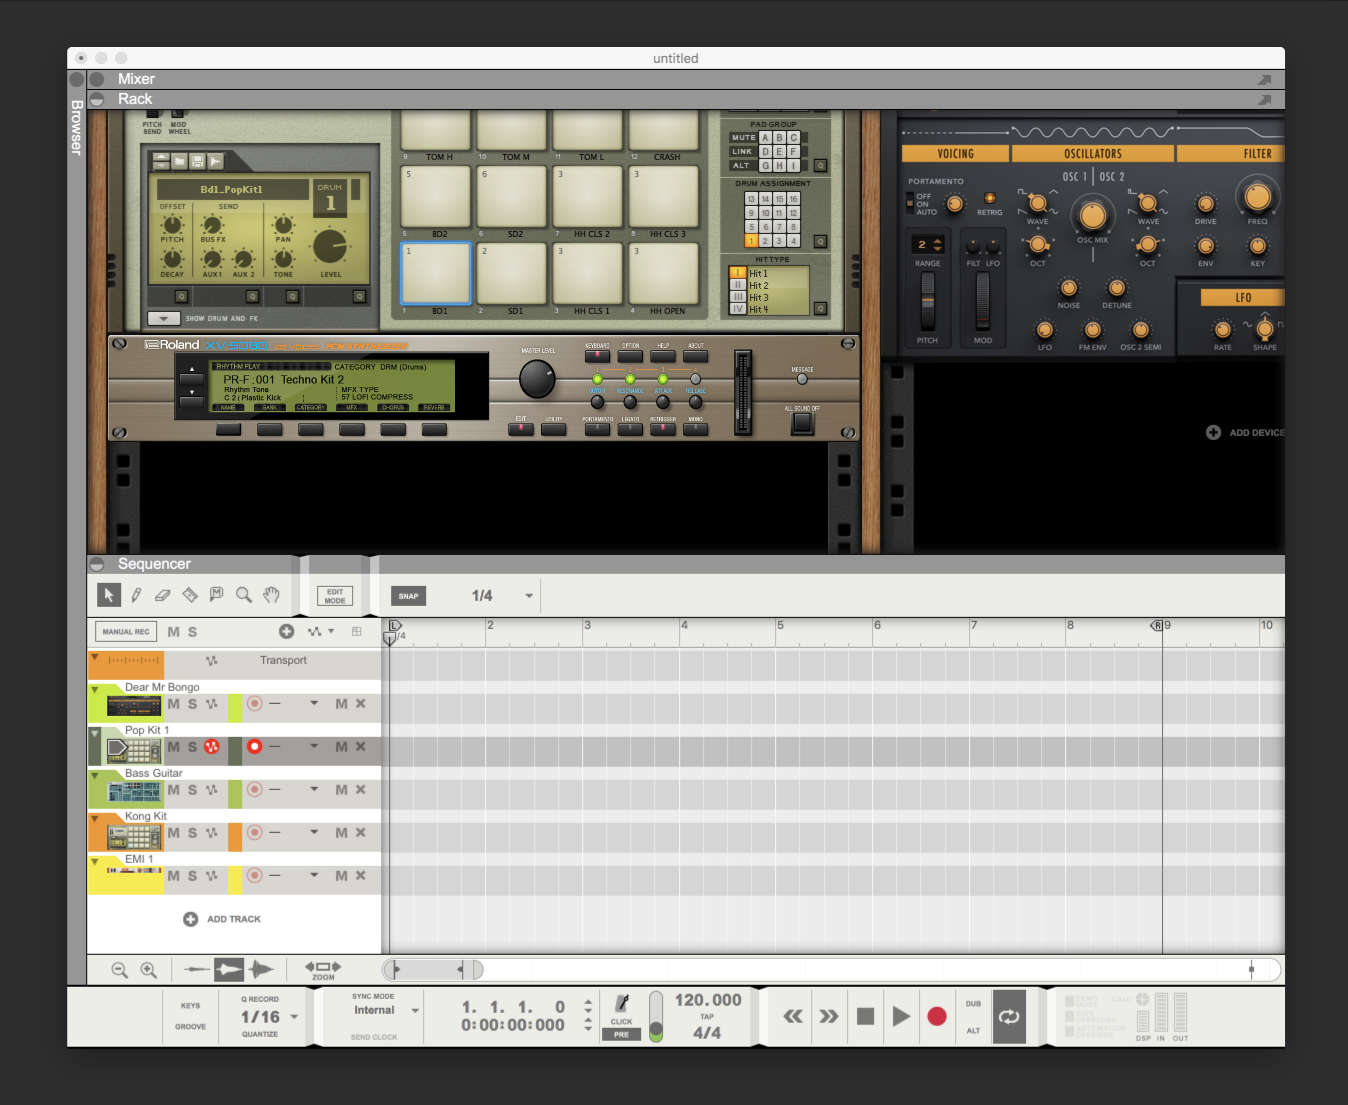Toggle the Edit Mode button
The image size is (1348, 1105).
coord(335,596)
